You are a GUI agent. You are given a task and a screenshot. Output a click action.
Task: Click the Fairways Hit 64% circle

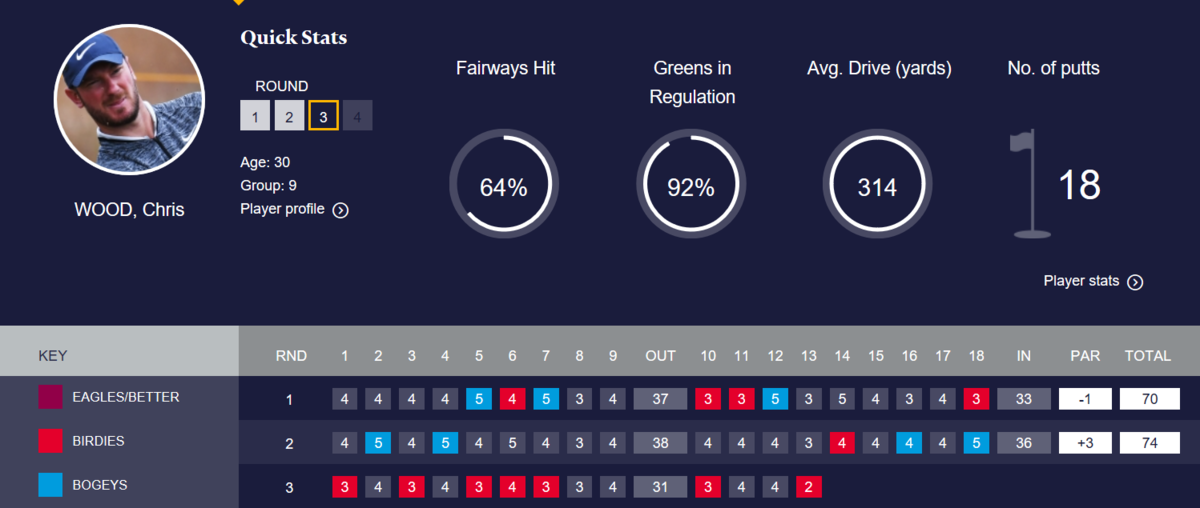[x=503, y=186]
